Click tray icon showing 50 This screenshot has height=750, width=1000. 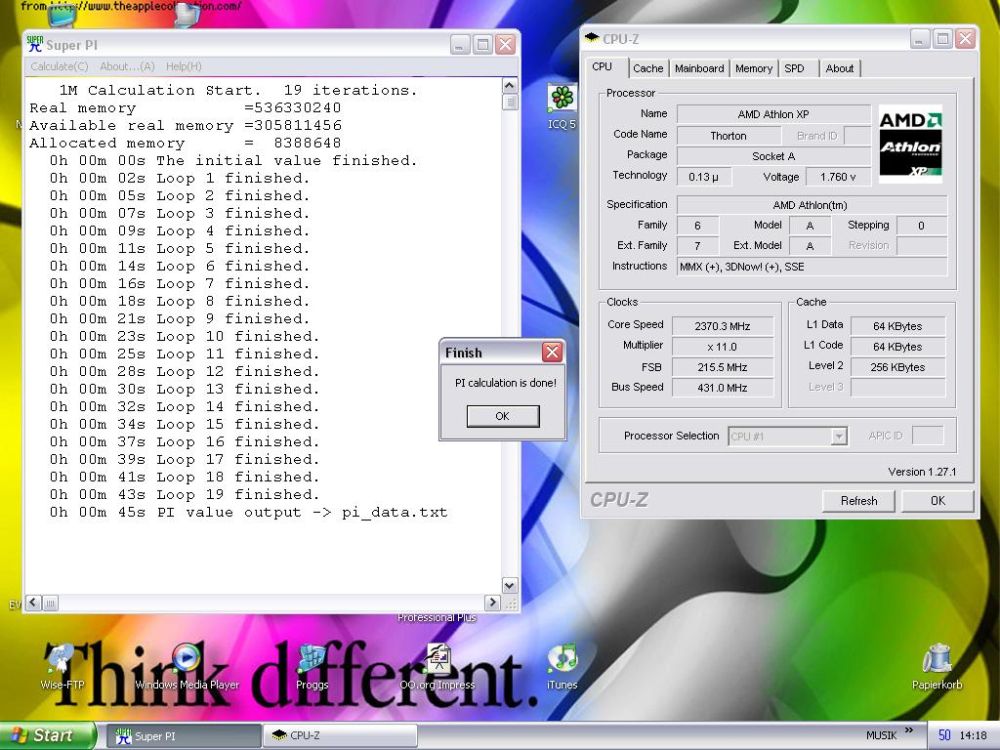(945, 736)
